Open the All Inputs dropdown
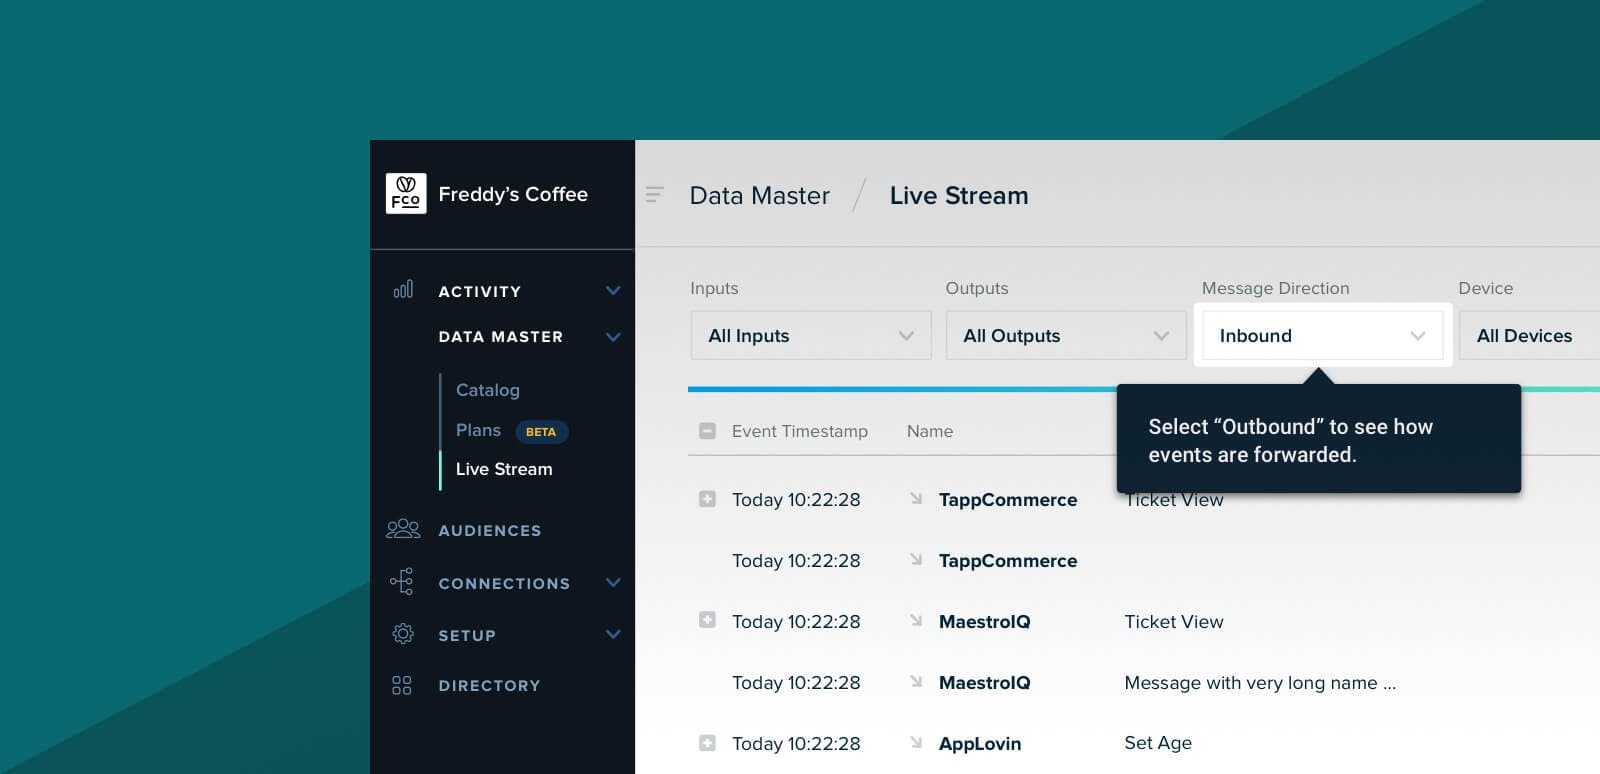1600x774 pixels. 811,335
